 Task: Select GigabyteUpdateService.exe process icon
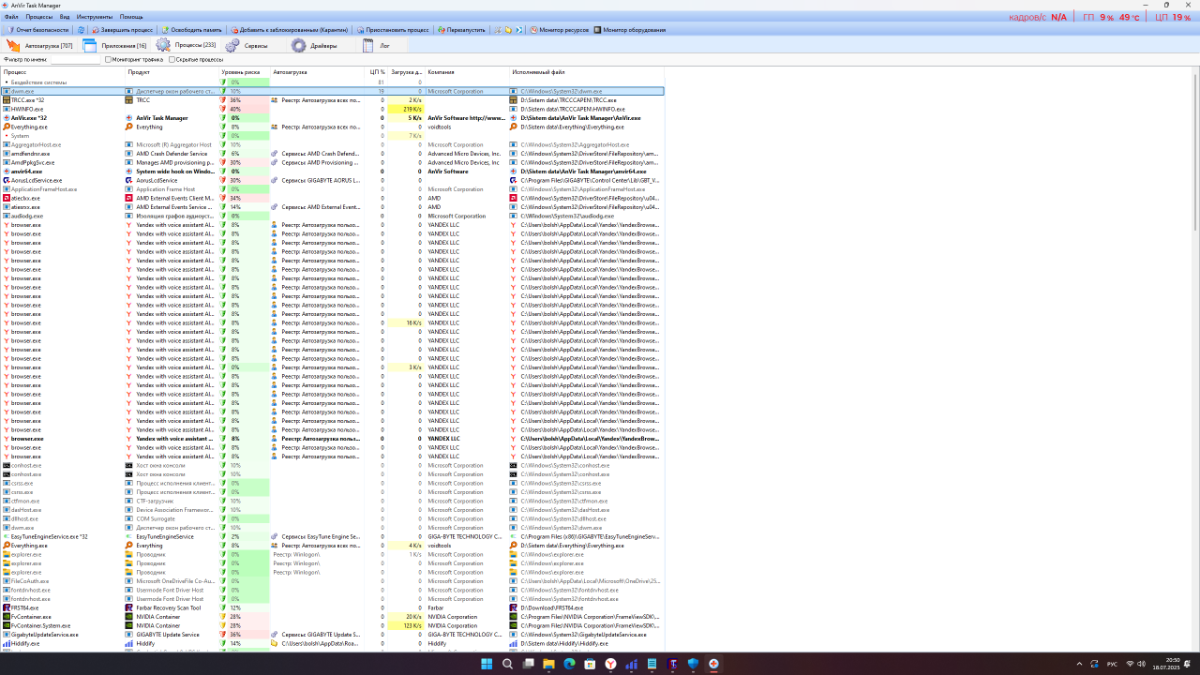(6, 634)
